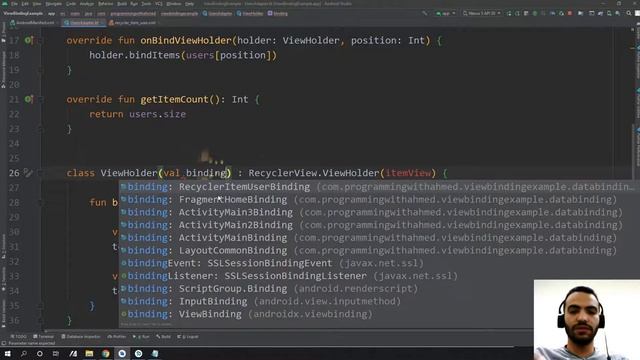The image size is (640, 360).
Task: Select the InputBinding completion suggestion
Action: [x=327, y=301]
